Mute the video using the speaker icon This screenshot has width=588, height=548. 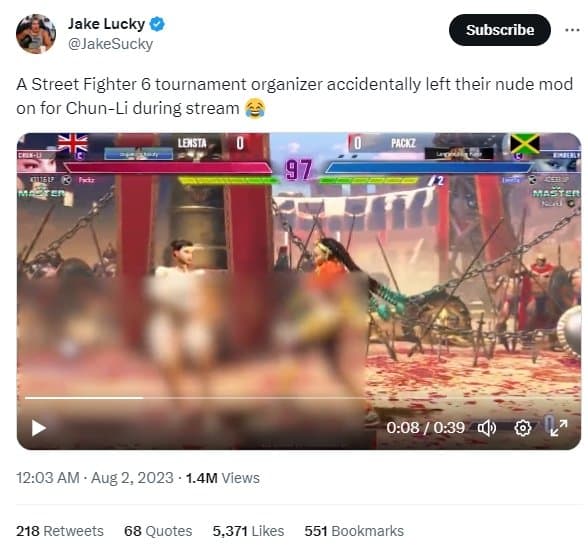[486, 428]
